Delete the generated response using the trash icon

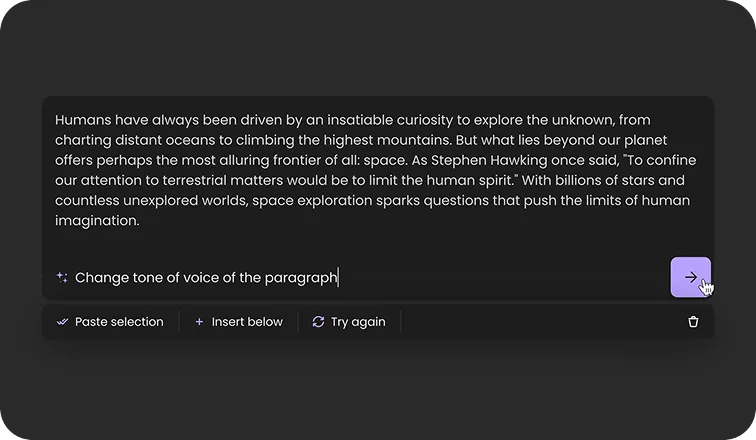693,322
